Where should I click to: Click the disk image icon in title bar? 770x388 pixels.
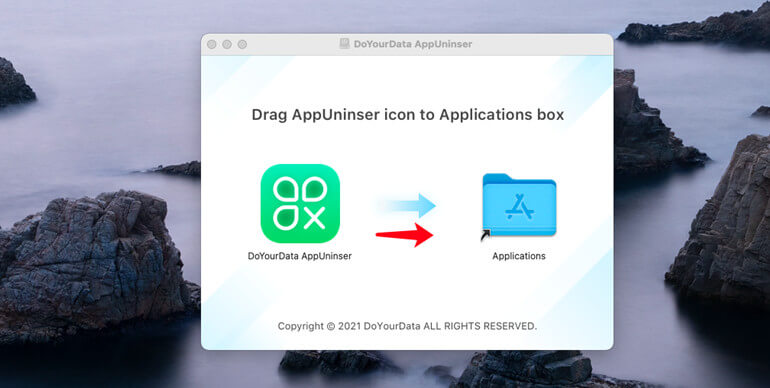point(345,44)
